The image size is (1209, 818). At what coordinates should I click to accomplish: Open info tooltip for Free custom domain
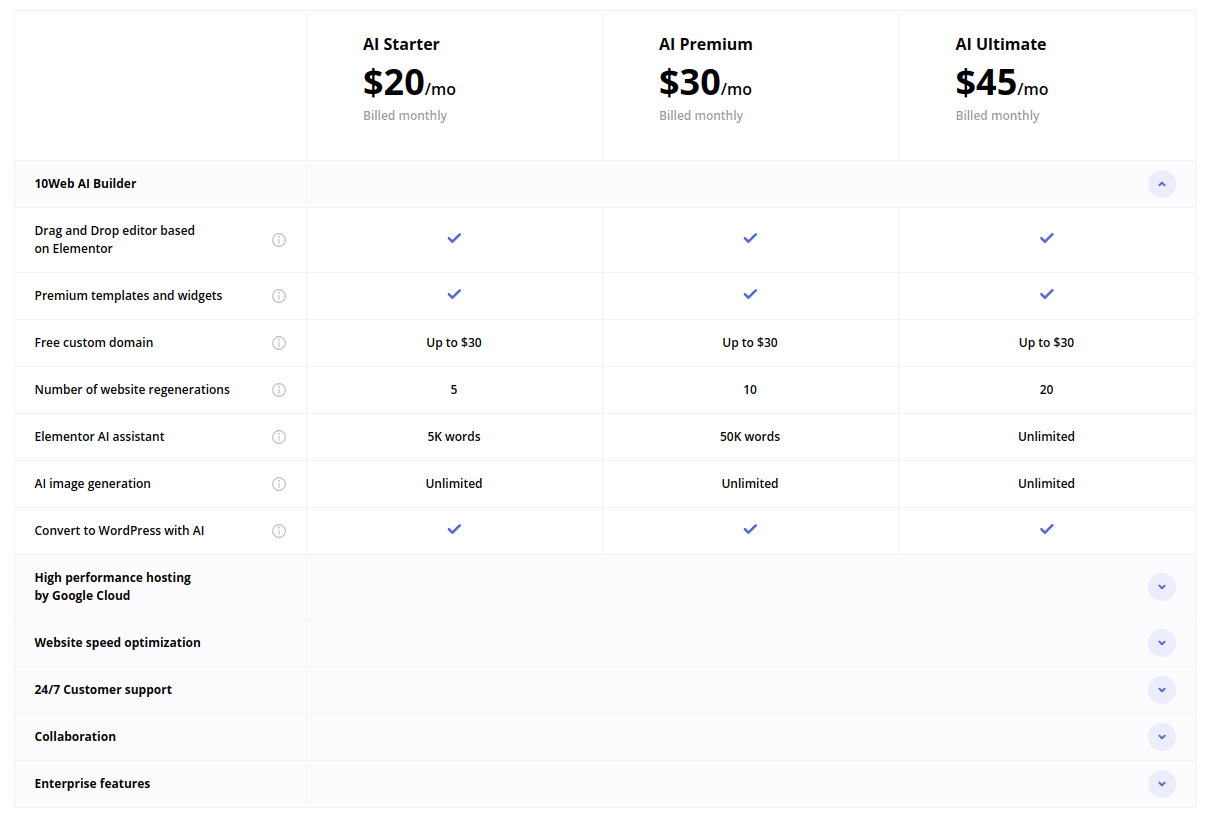coord(279,343)
